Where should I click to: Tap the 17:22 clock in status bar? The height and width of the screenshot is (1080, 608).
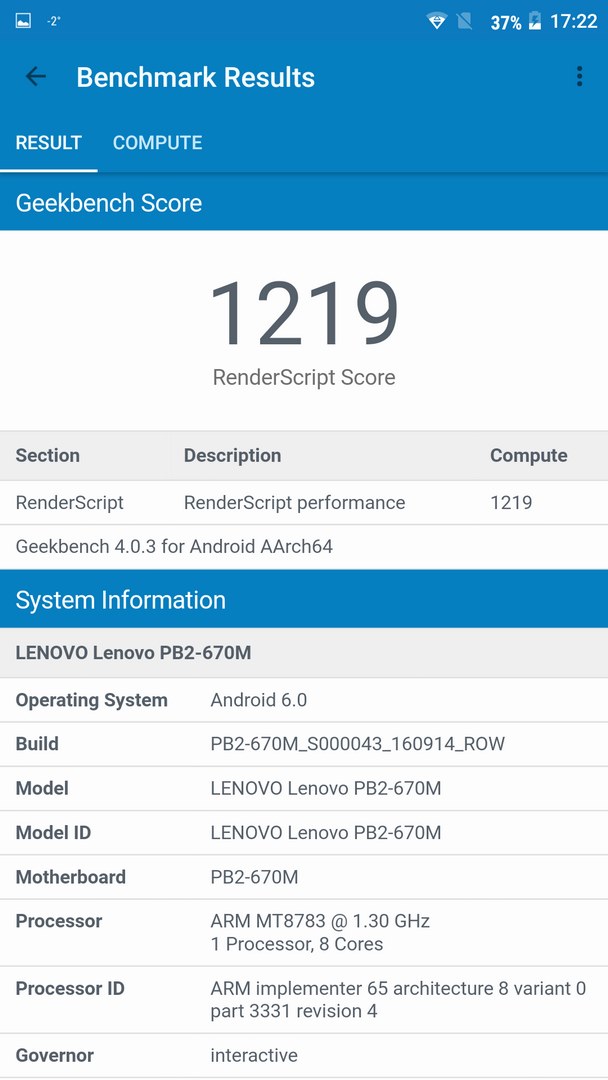(574, 21)
